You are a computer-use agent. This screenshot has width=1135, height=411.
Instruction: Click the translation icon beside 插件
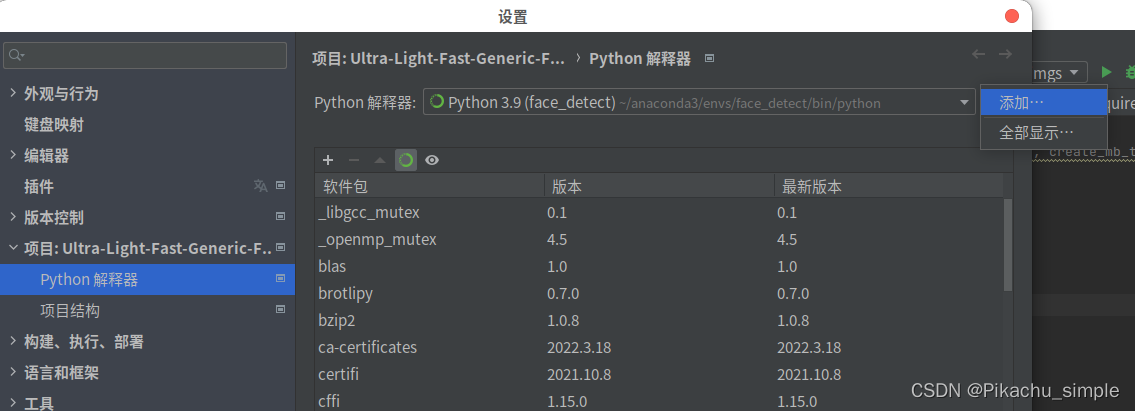click(260, 186)
